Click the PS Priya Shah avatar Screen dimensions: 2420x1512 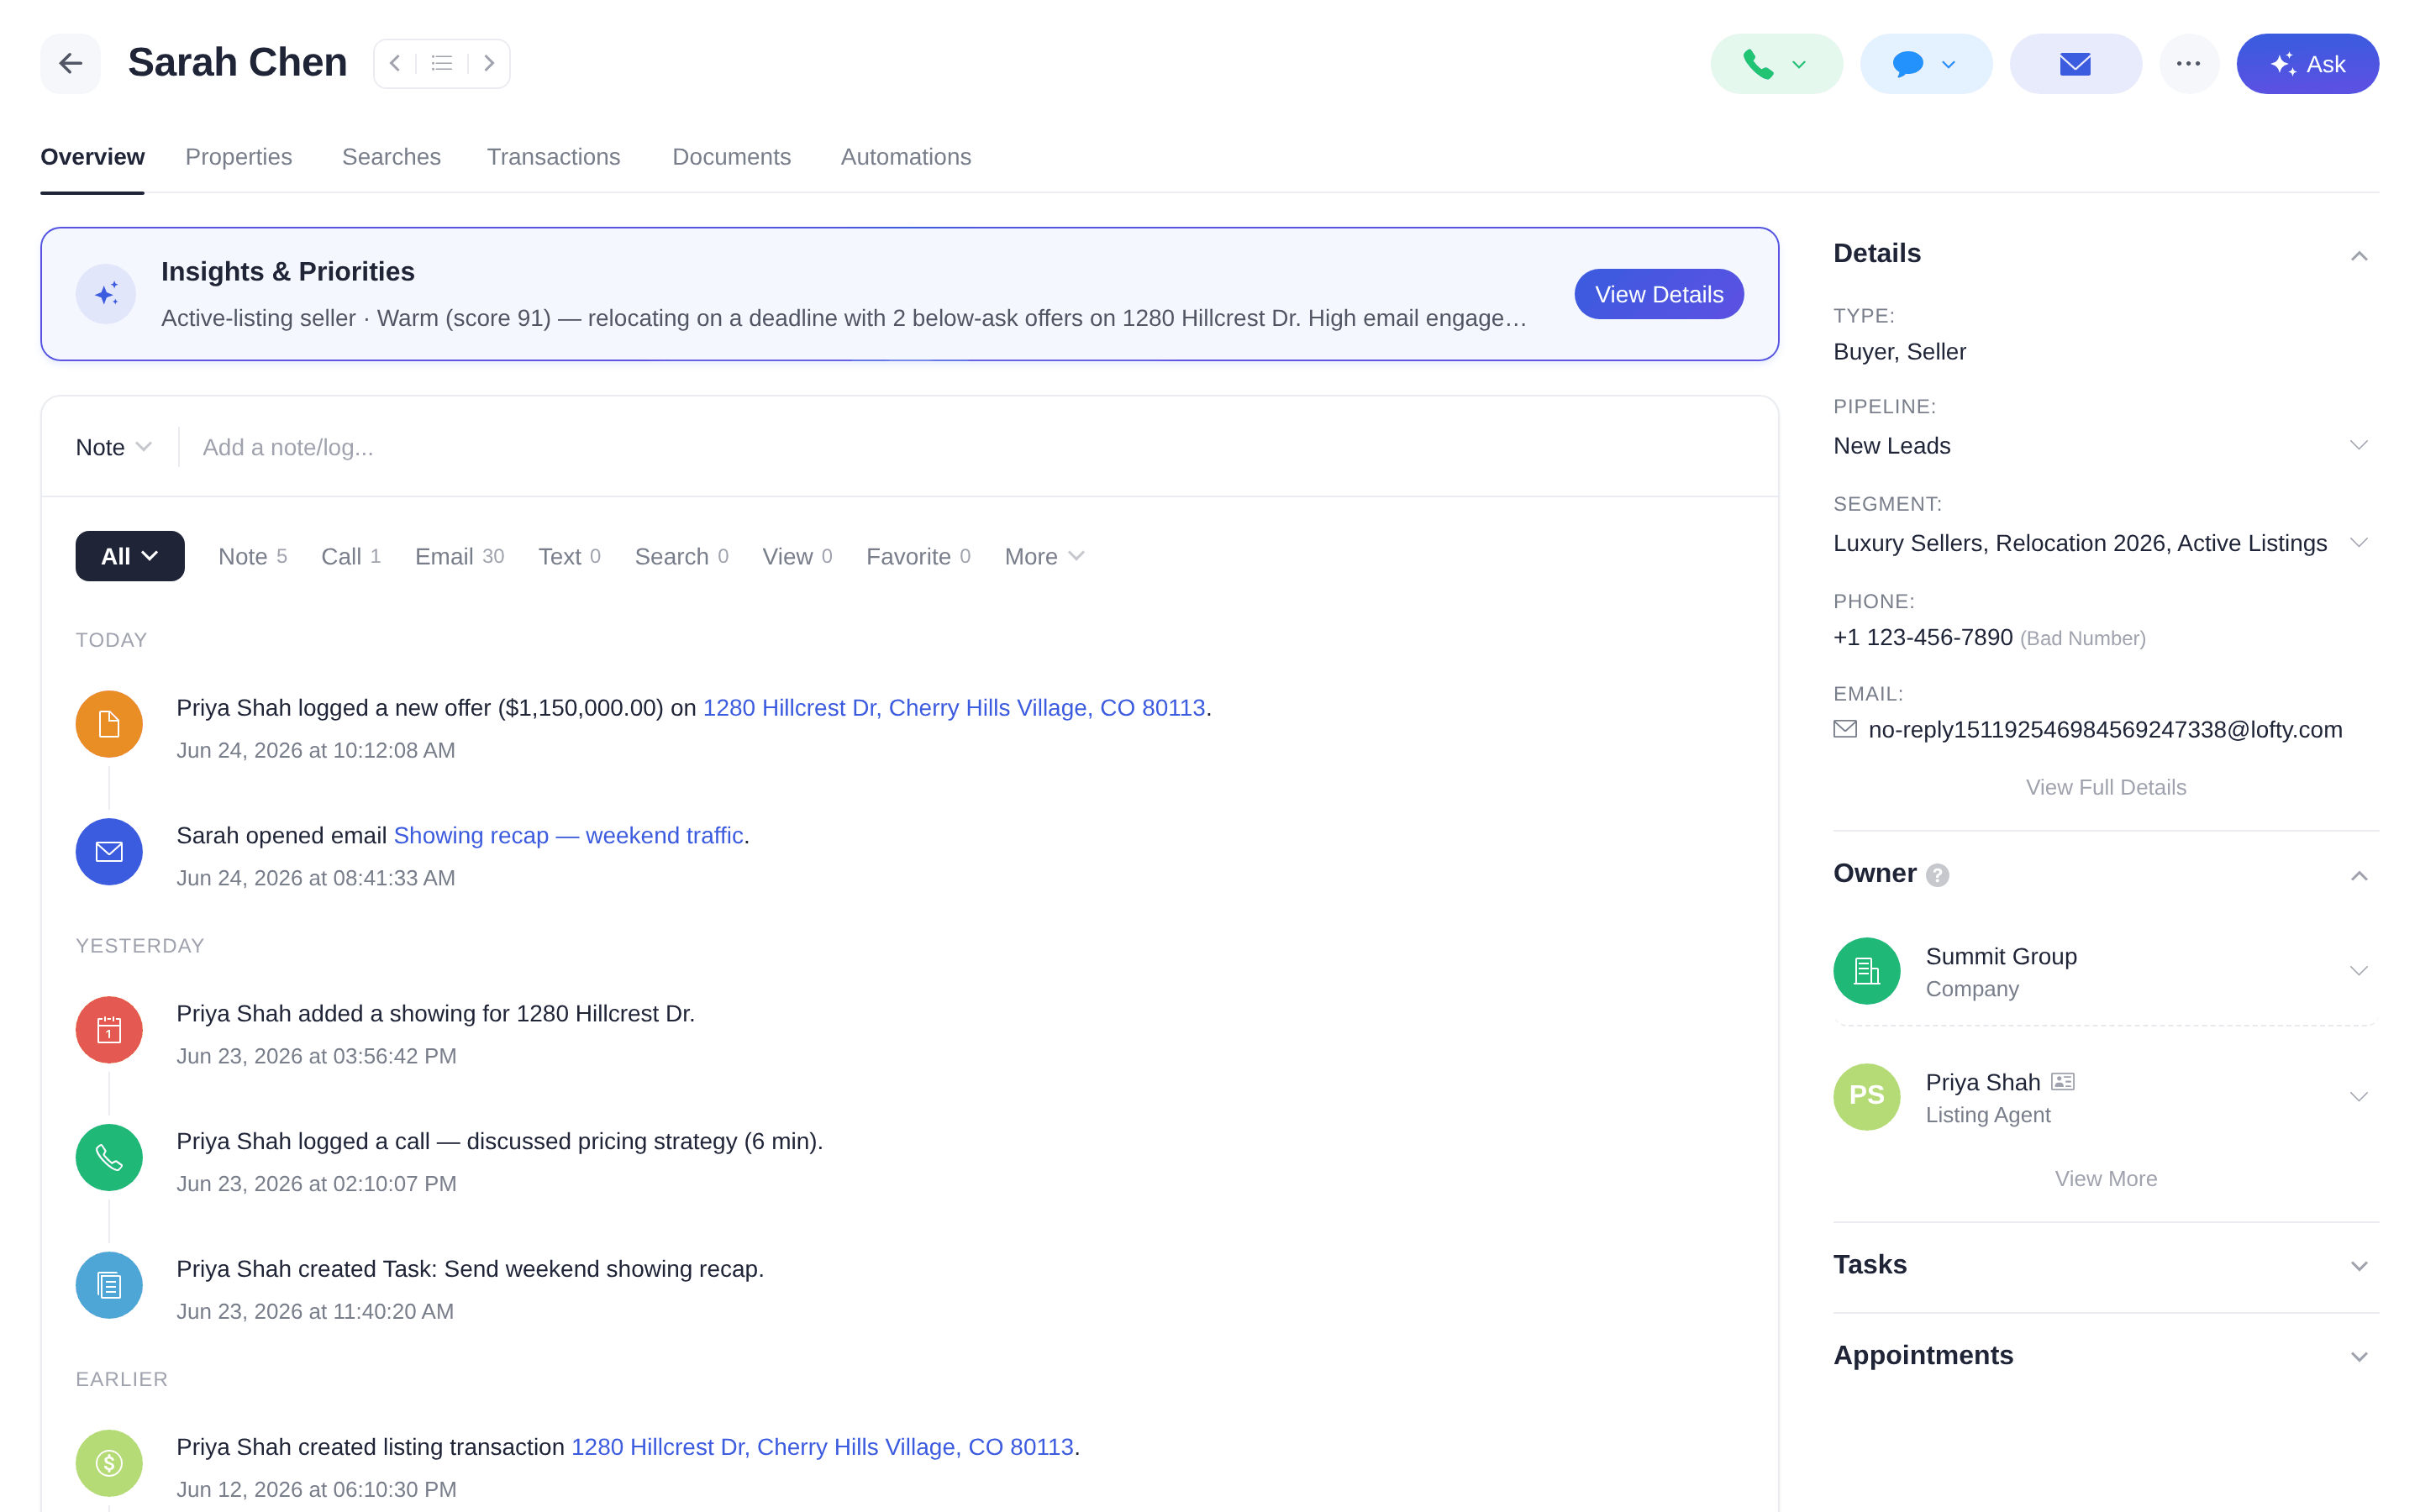pyautogui.click(x=1866, y=1097)
